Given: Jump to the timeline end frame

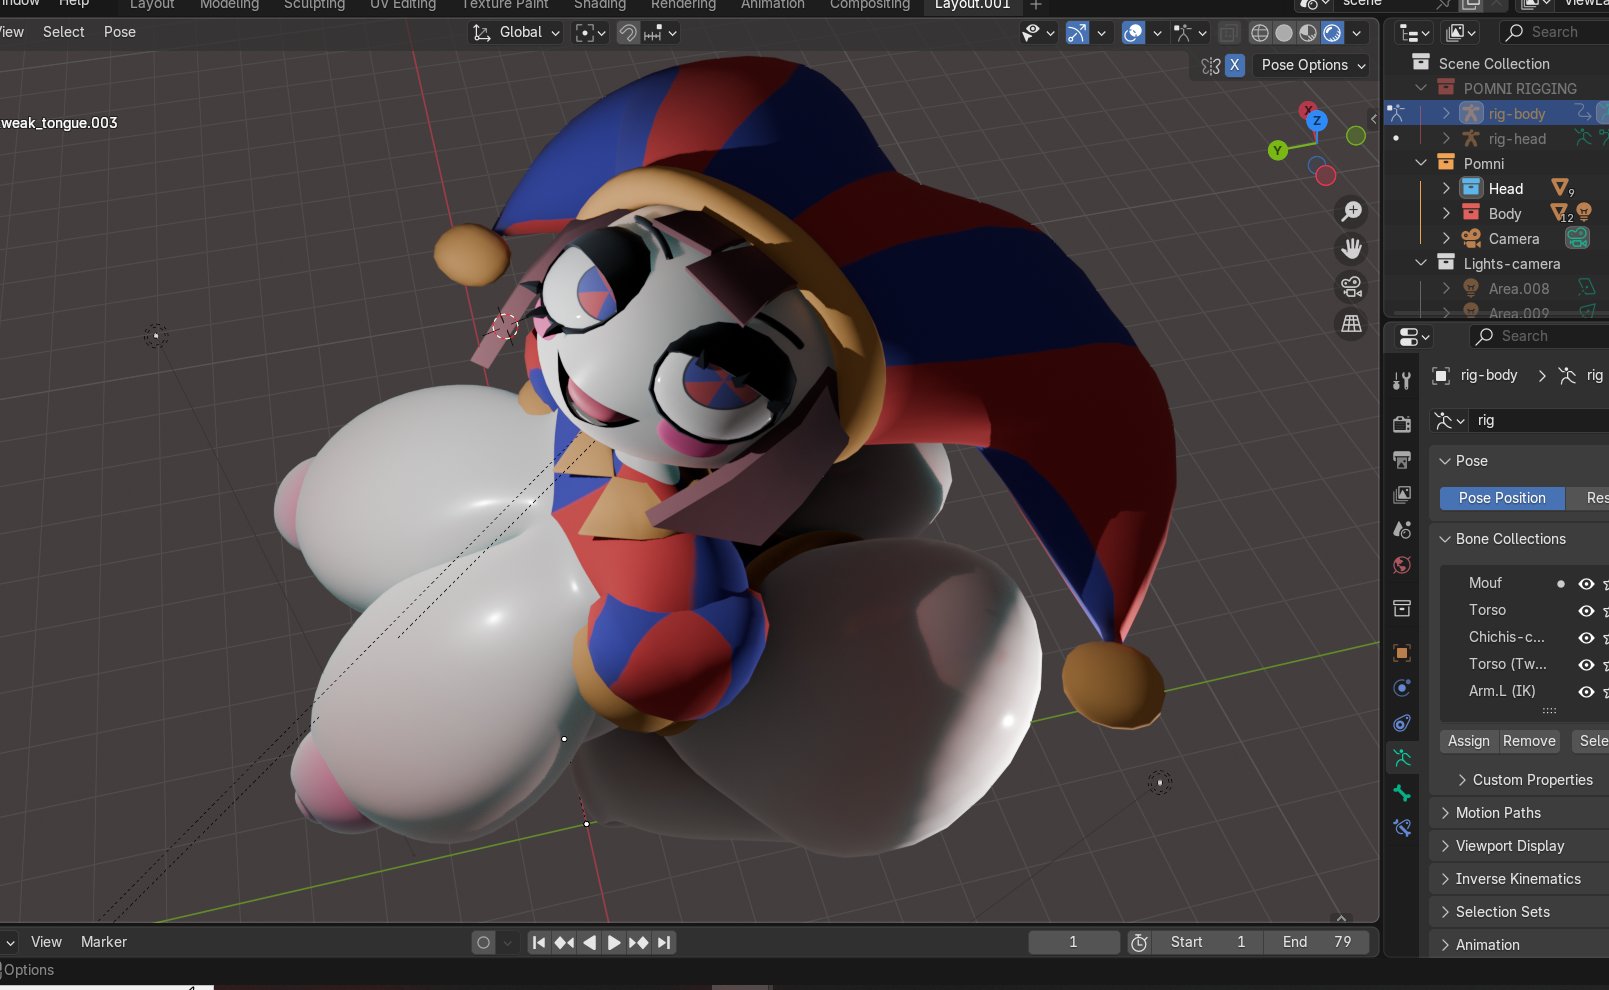Looking at the screenshot, I should 664,942.
